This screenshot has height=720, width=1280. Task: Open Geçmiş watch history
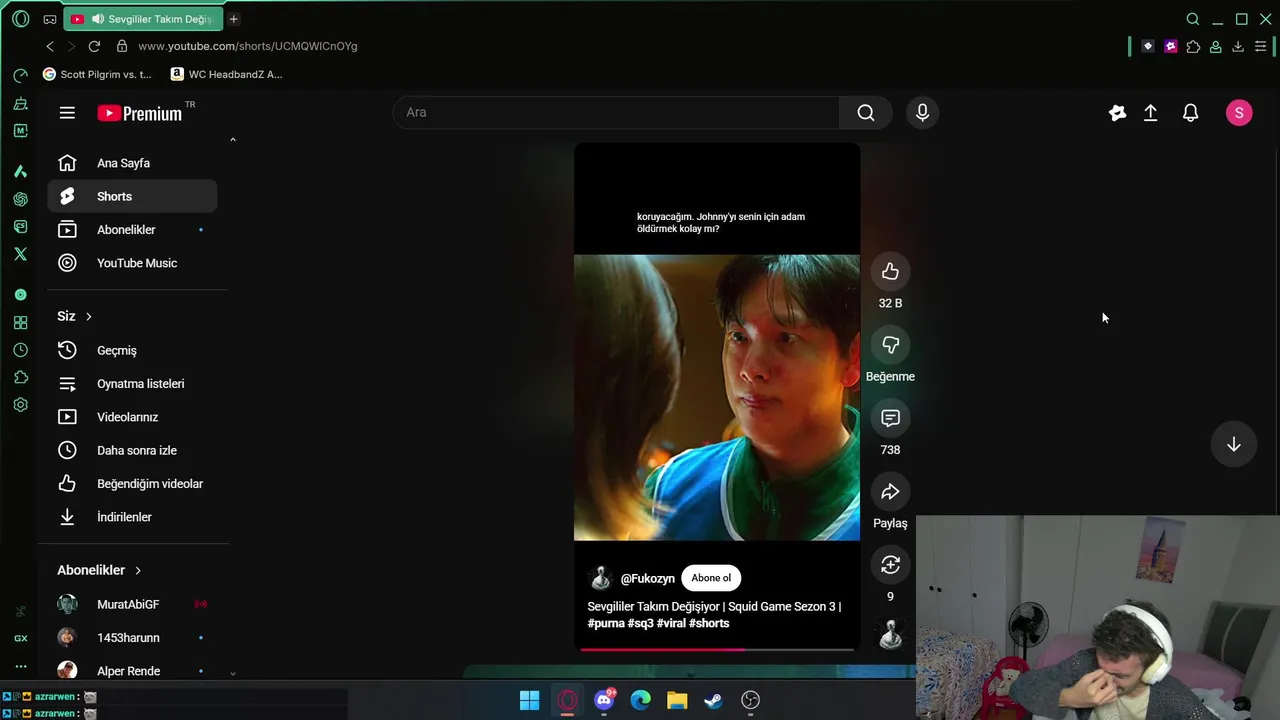point(132,350)
